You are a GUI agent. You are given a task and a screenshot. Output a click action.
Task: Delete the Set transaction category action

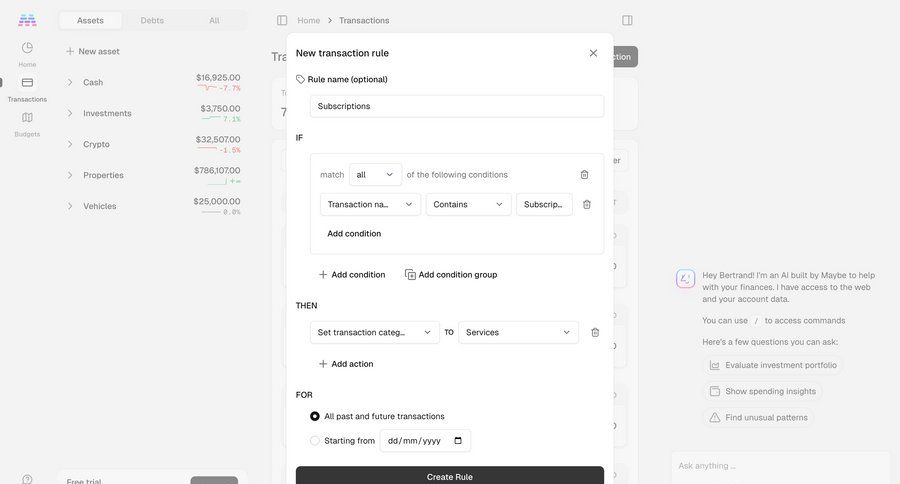click(595, 332)
